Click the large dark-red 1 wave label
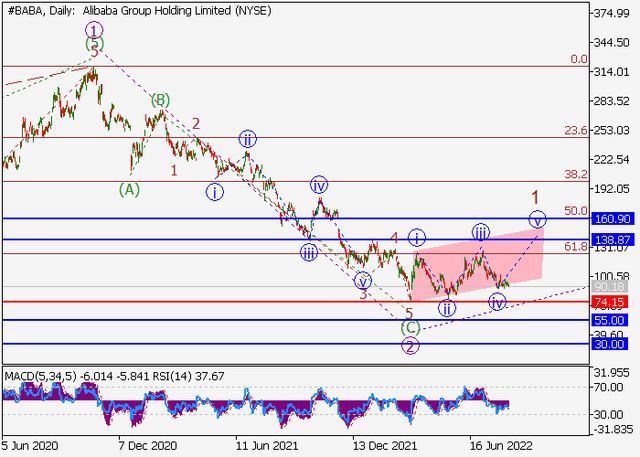640x457 pixels. (x=535, y=197)
